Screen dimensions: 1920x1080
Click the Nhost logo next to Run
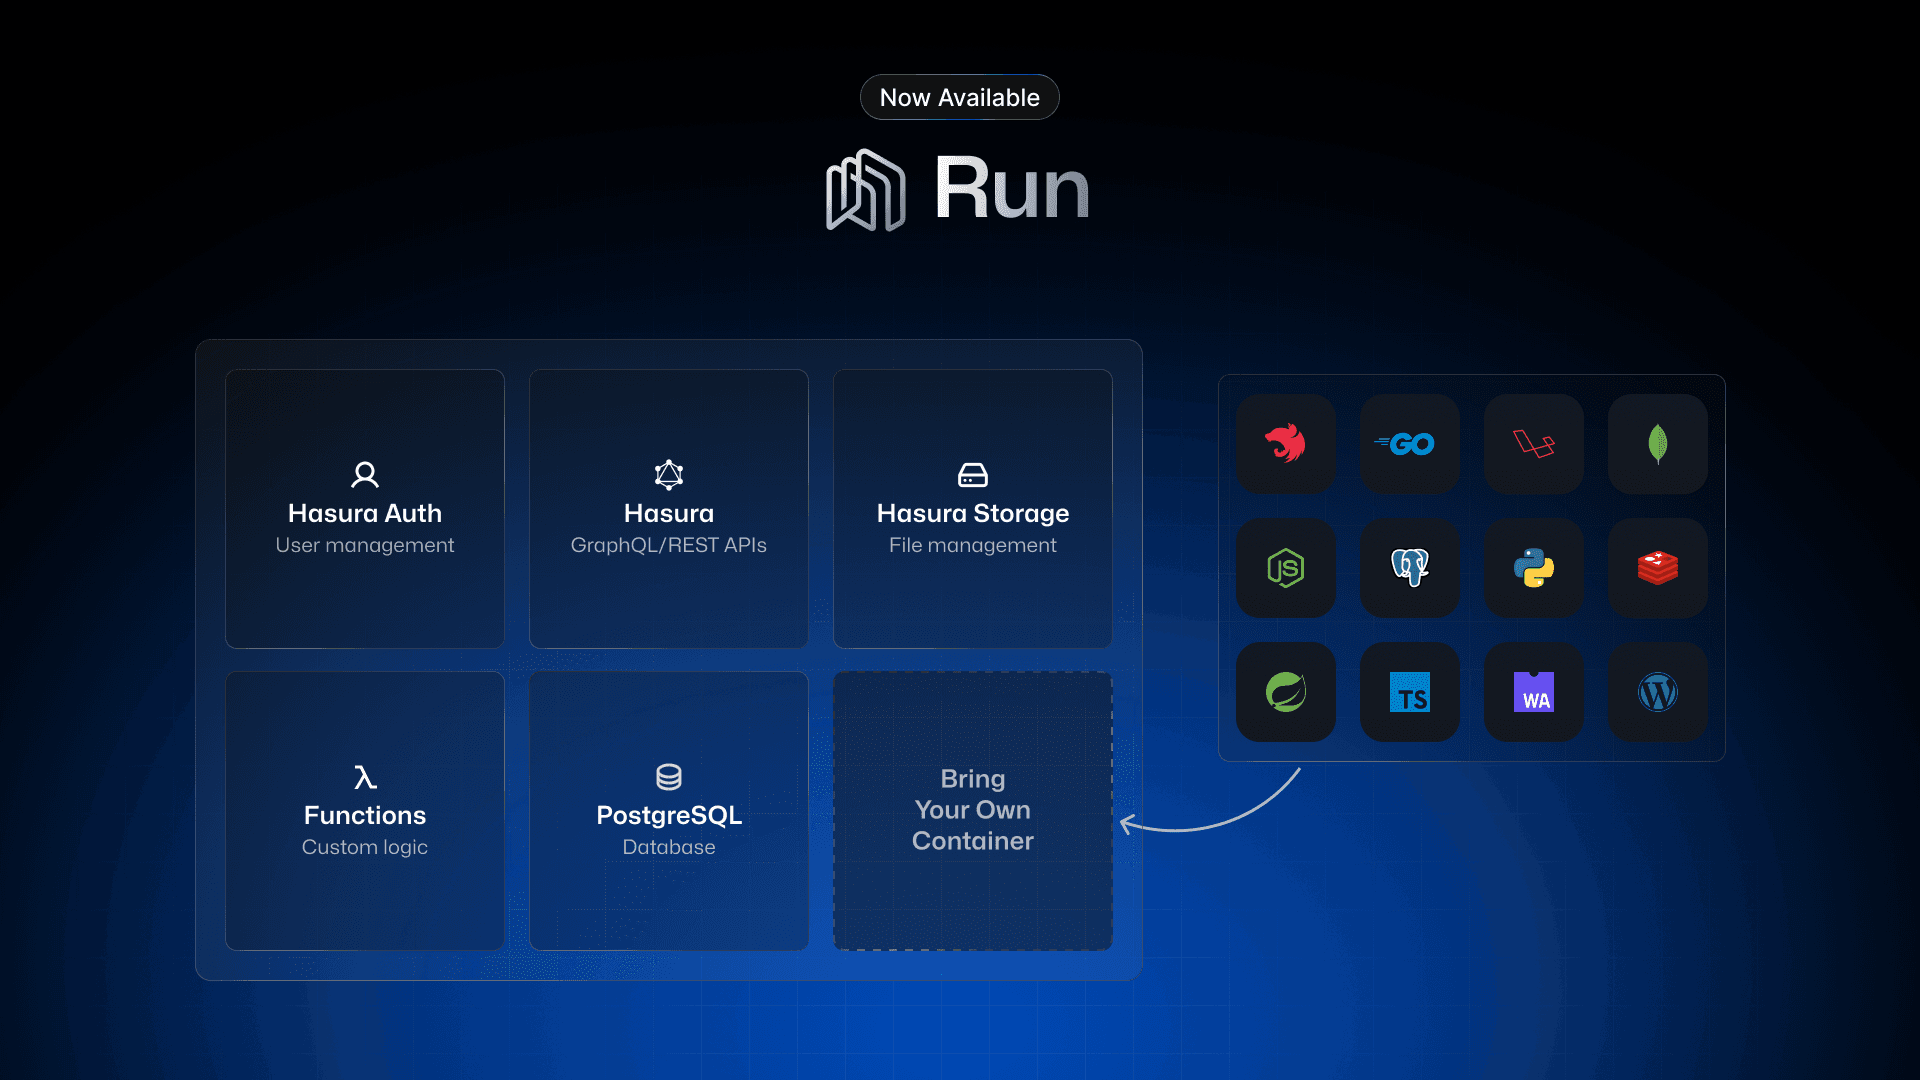[866, 190]
